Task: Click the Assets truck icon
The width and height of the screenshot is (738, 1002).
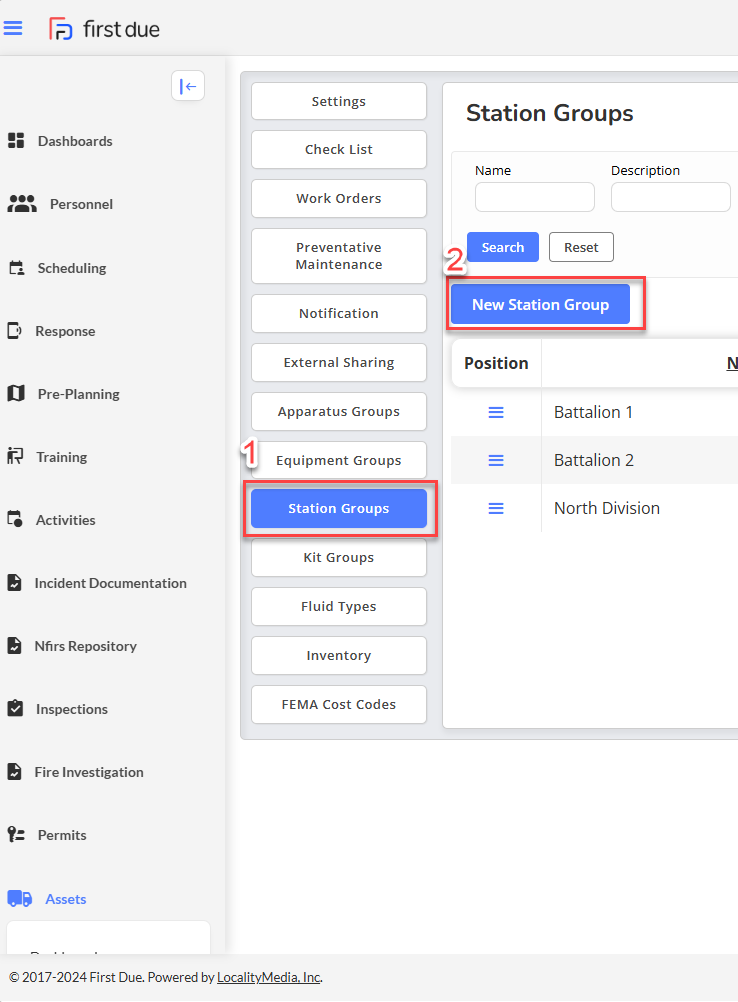Action: (19, 899)
